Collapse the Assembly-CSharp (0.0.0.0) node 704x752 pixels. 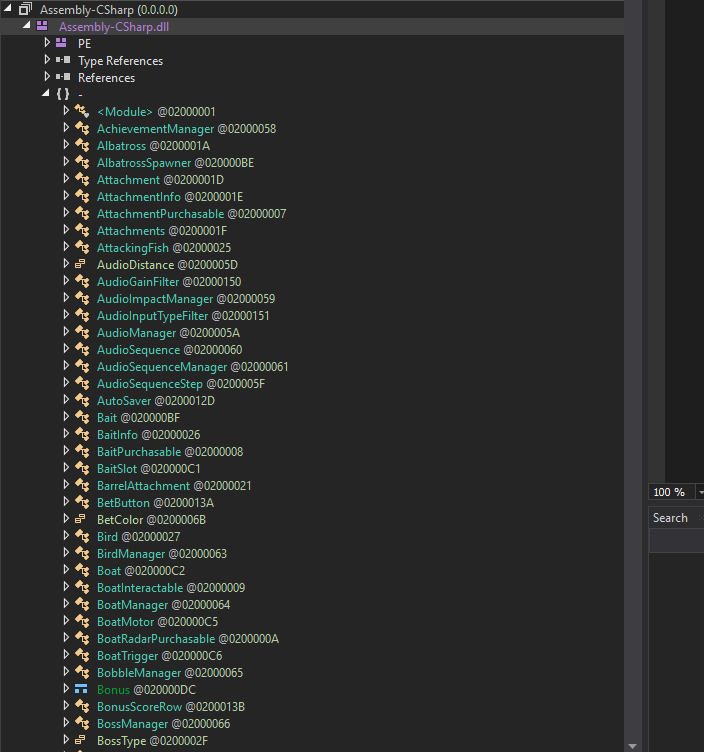click(8, 8)
